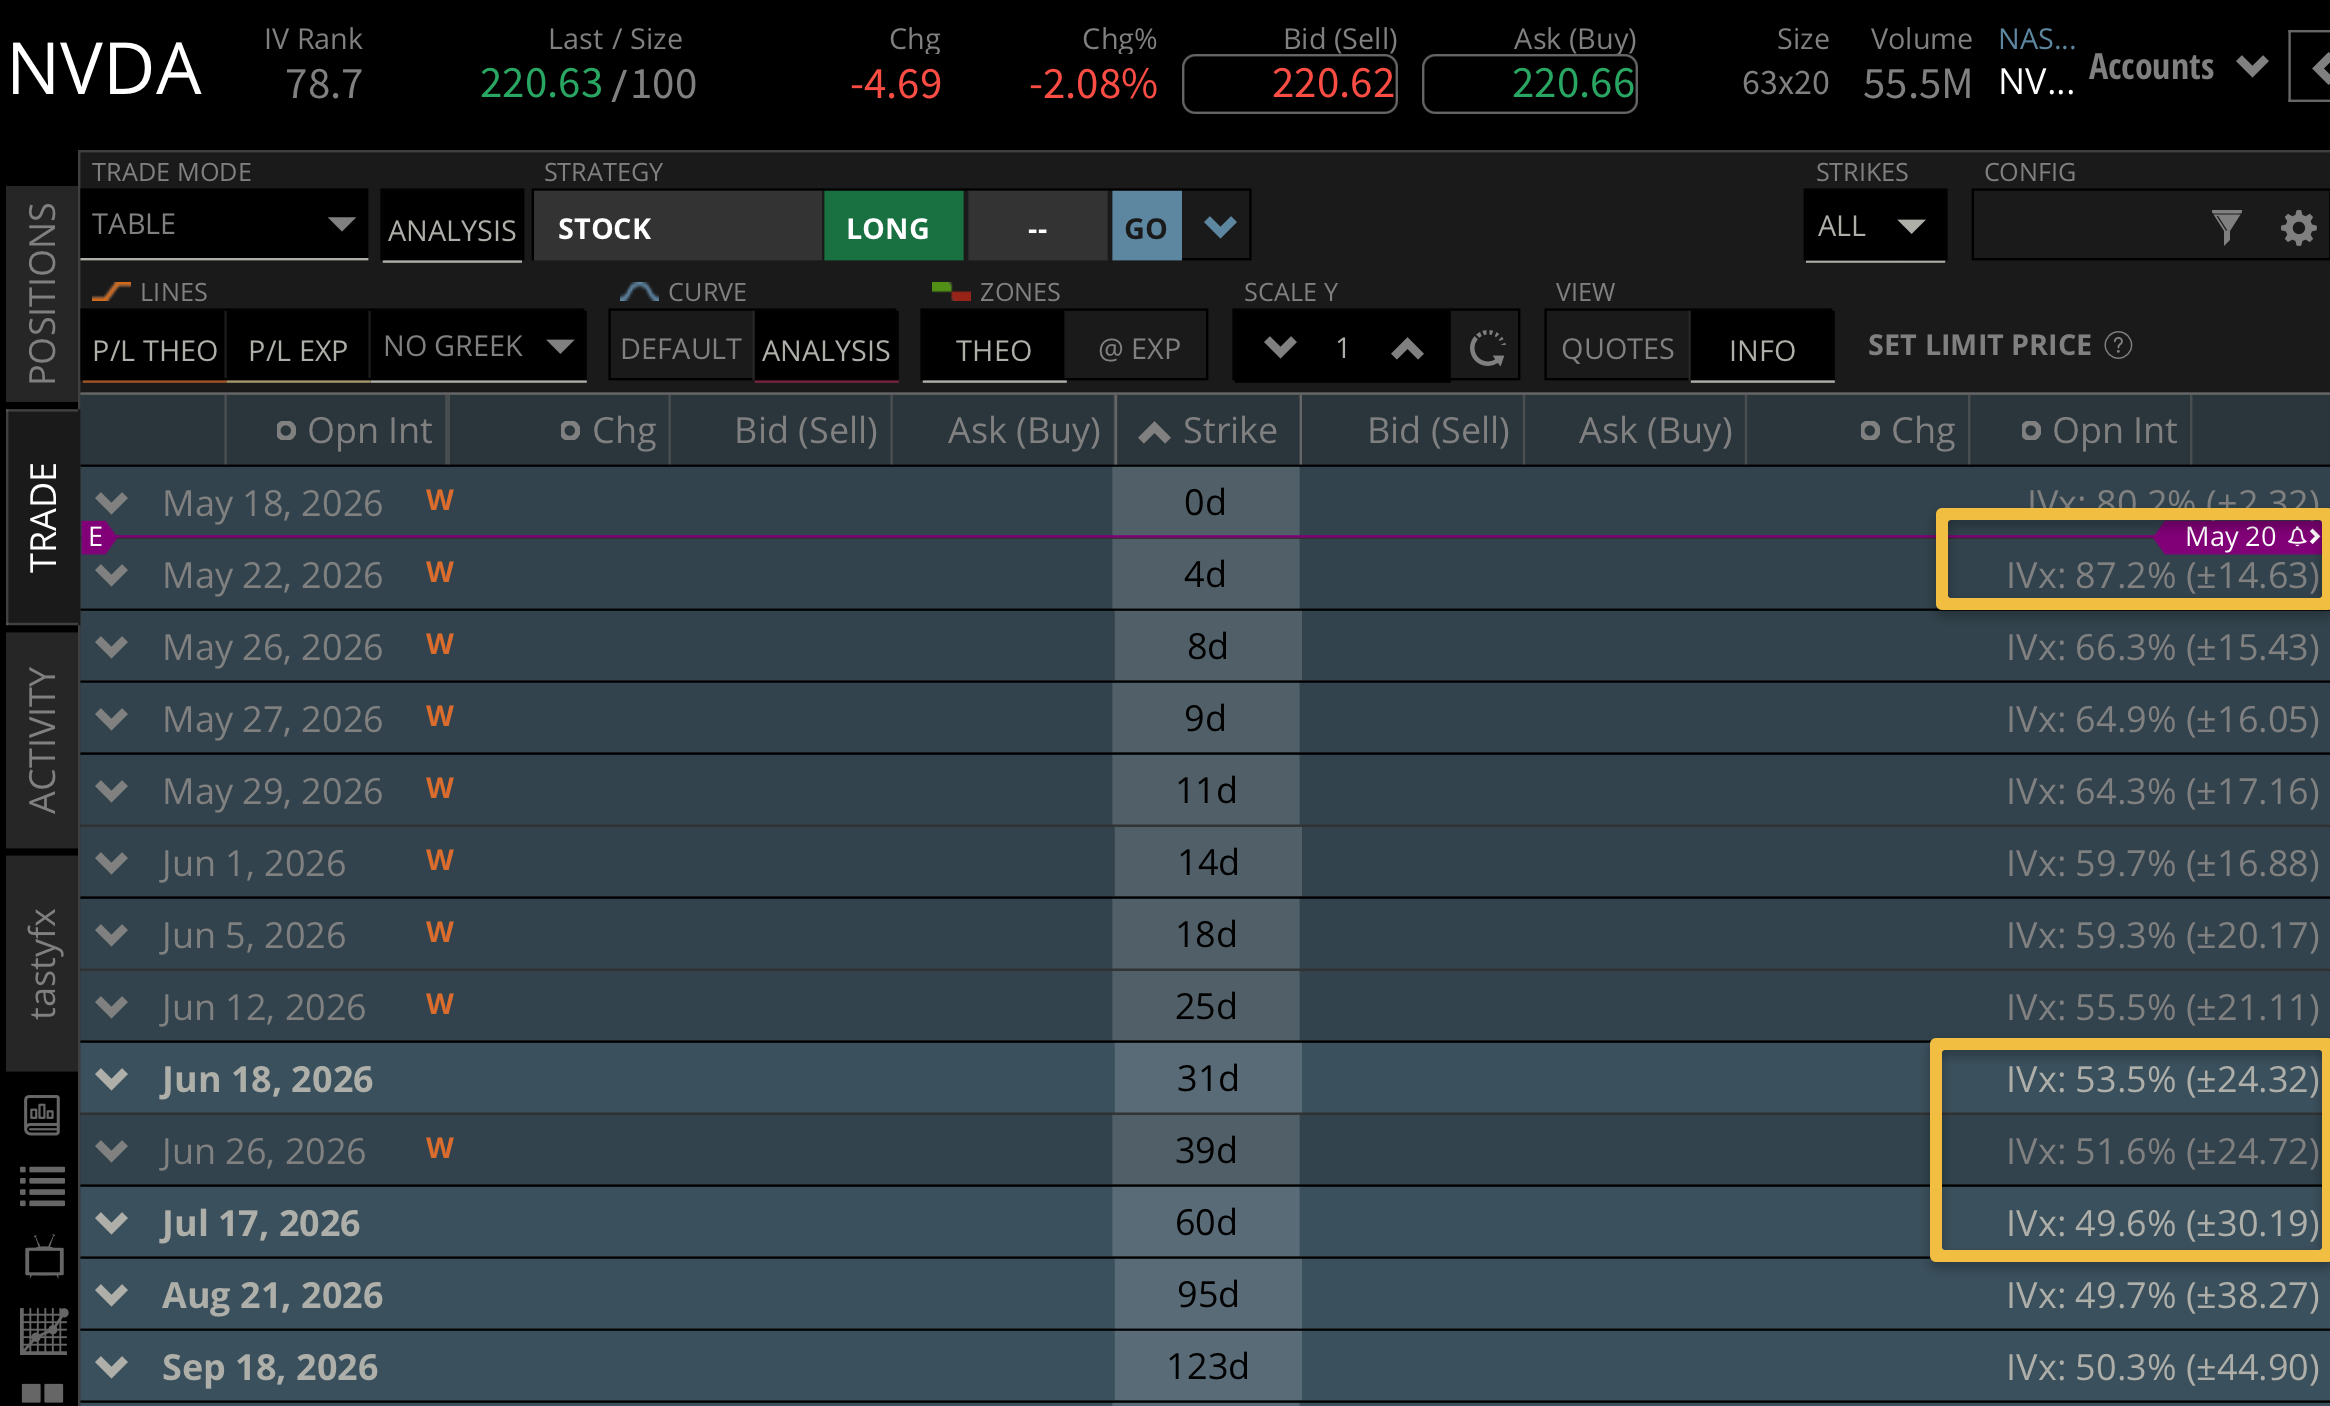This screenshot has width=2330, height=1406.
Task: Click the Ask (Buy) 220.66 price button
Action: [1530, 84]
